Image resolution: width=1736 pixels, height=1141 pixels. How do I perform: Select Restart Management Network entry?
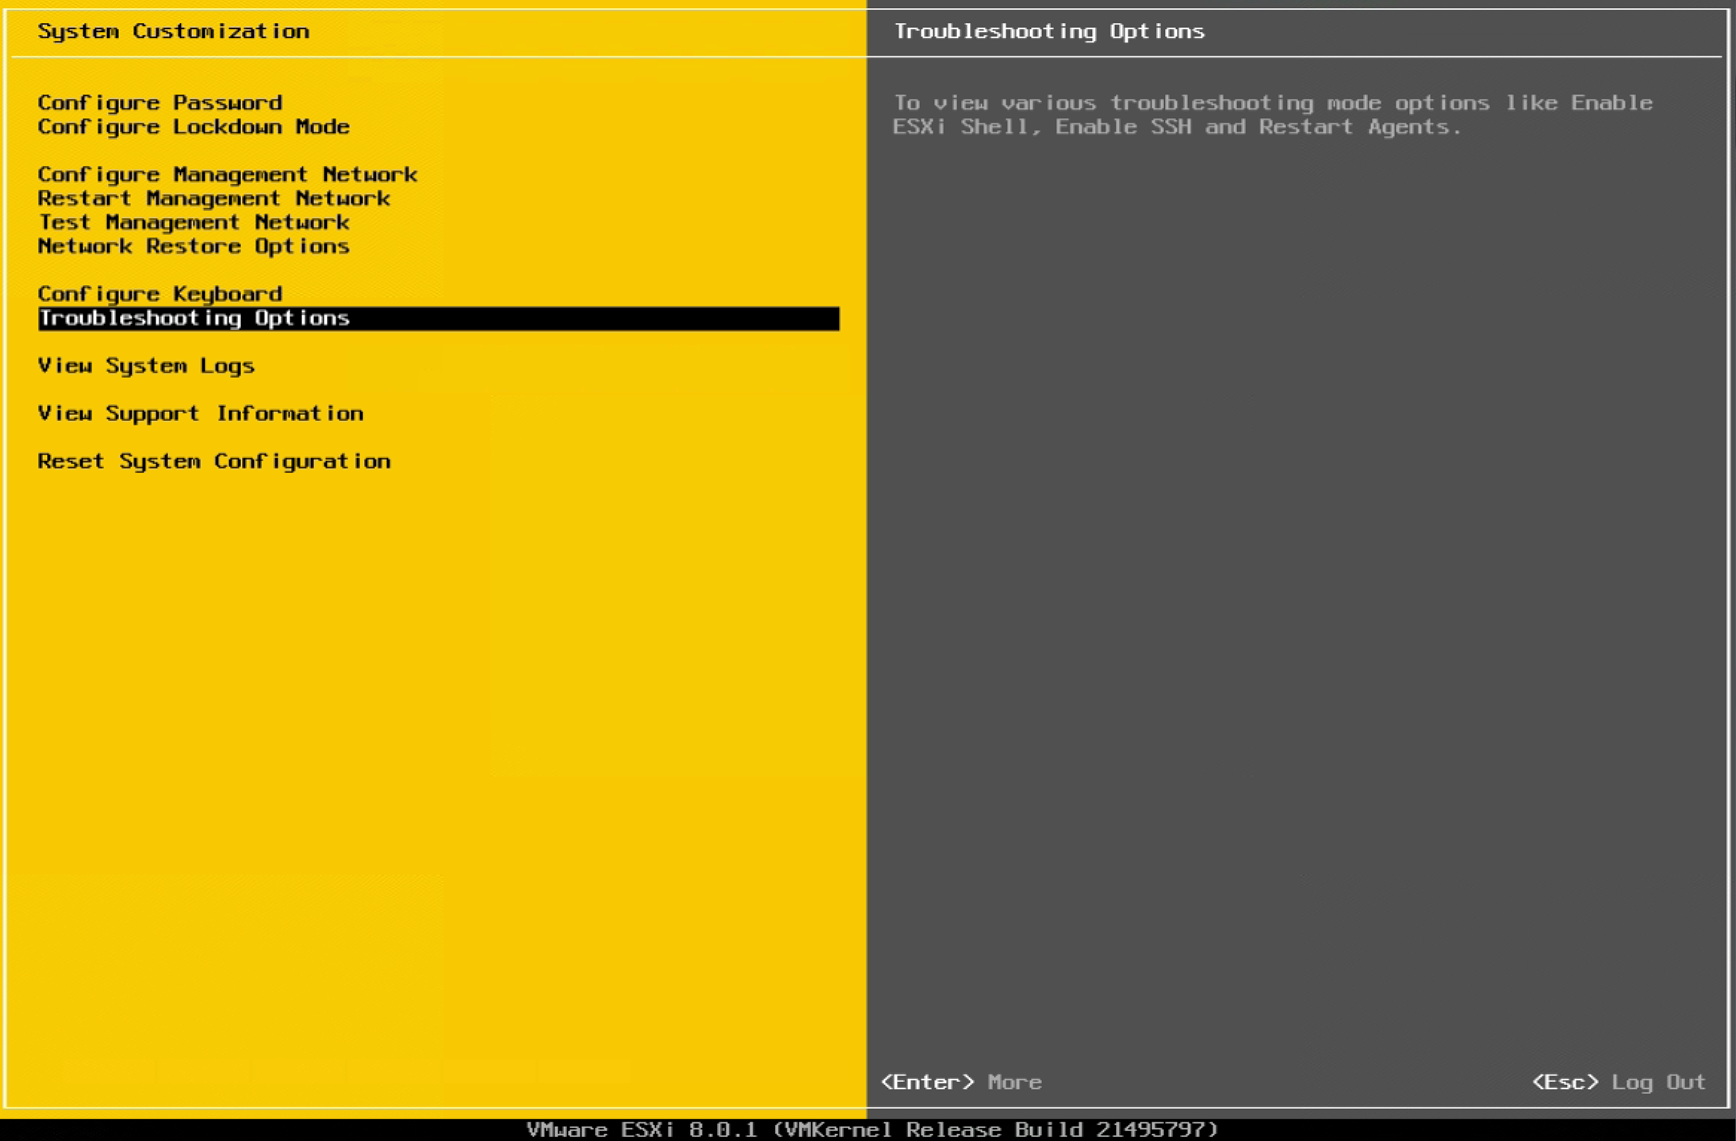click(x=213, y=199)
